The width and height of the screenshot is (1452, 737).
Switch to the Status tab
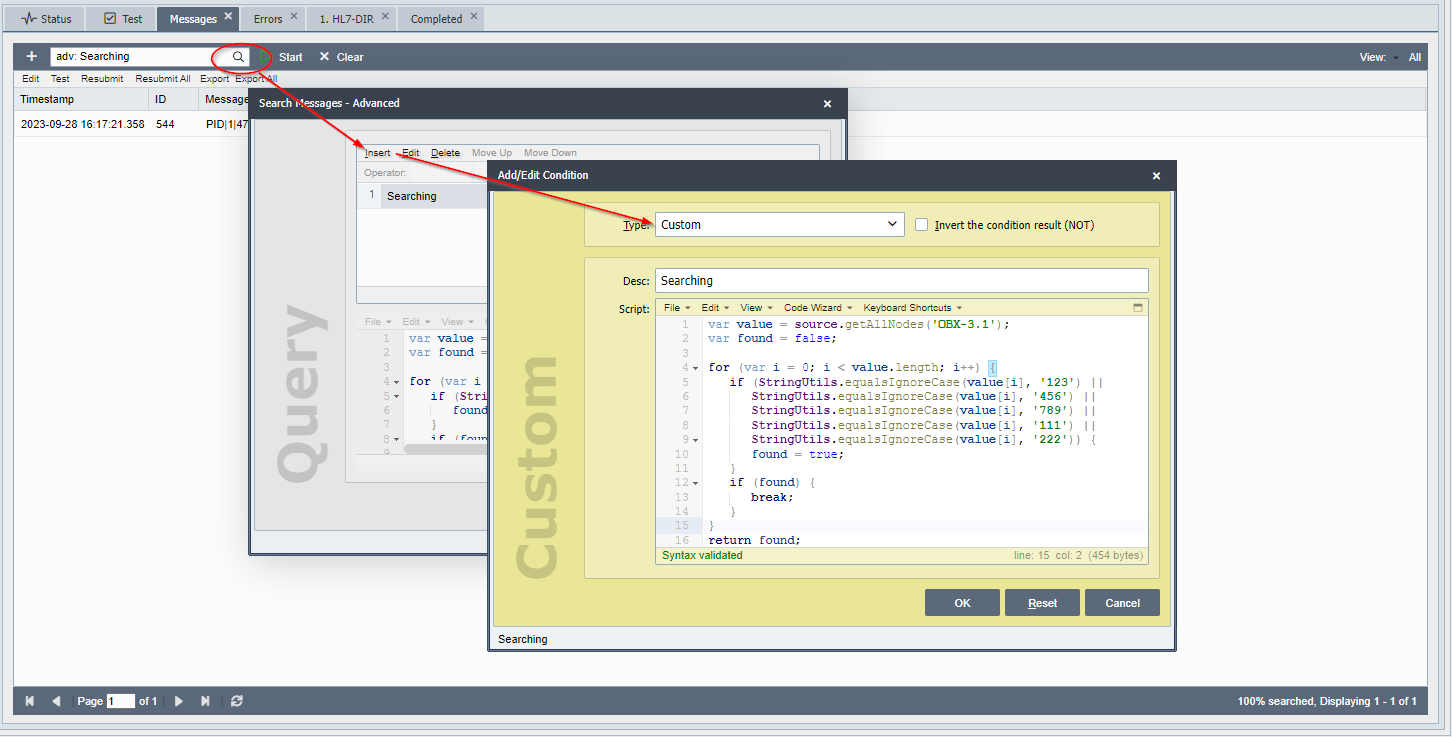[46, 19]
